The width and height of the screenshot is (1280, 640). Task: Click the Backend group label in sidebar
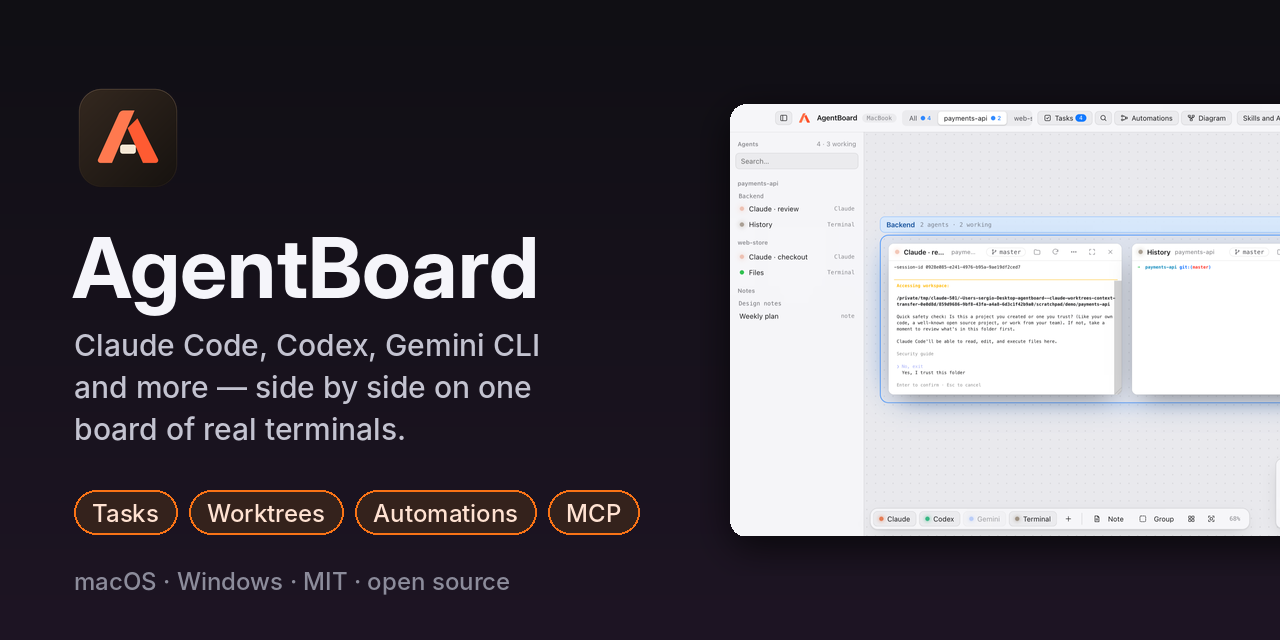pyautogui.click(x=751, y=196)
